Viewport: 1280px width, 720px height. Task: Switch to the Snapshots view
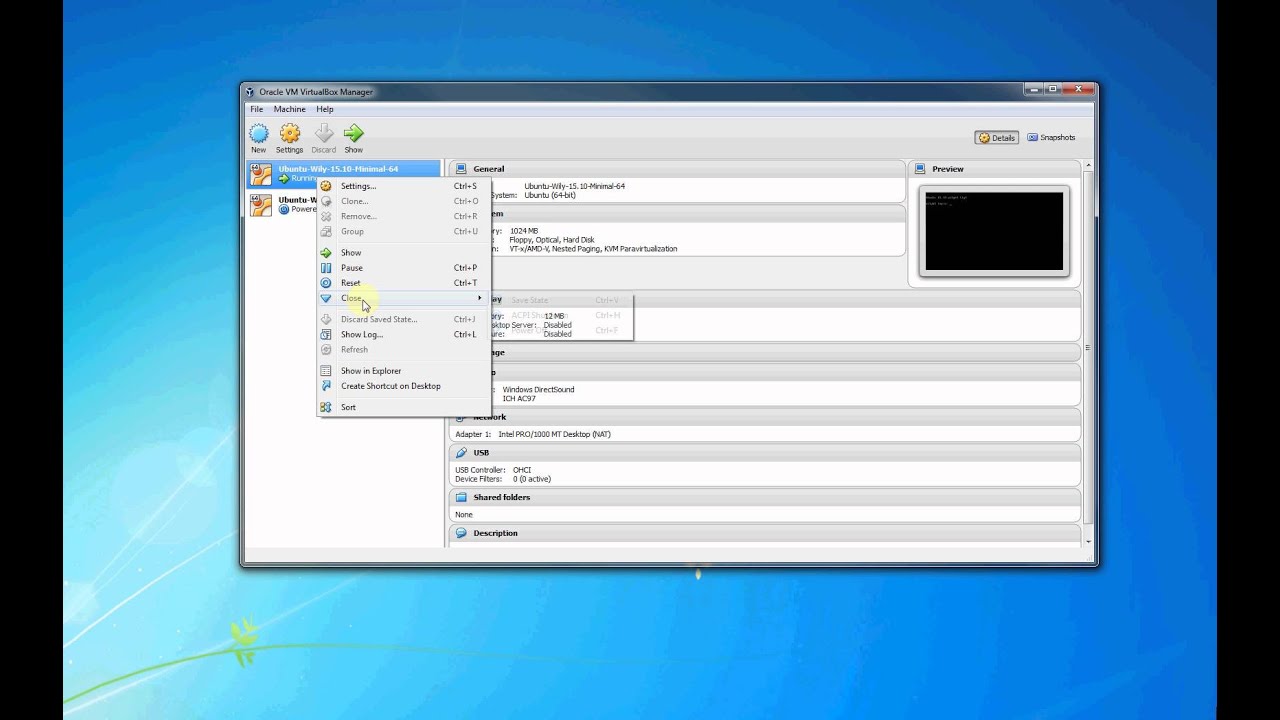[x=1051, y=138]
